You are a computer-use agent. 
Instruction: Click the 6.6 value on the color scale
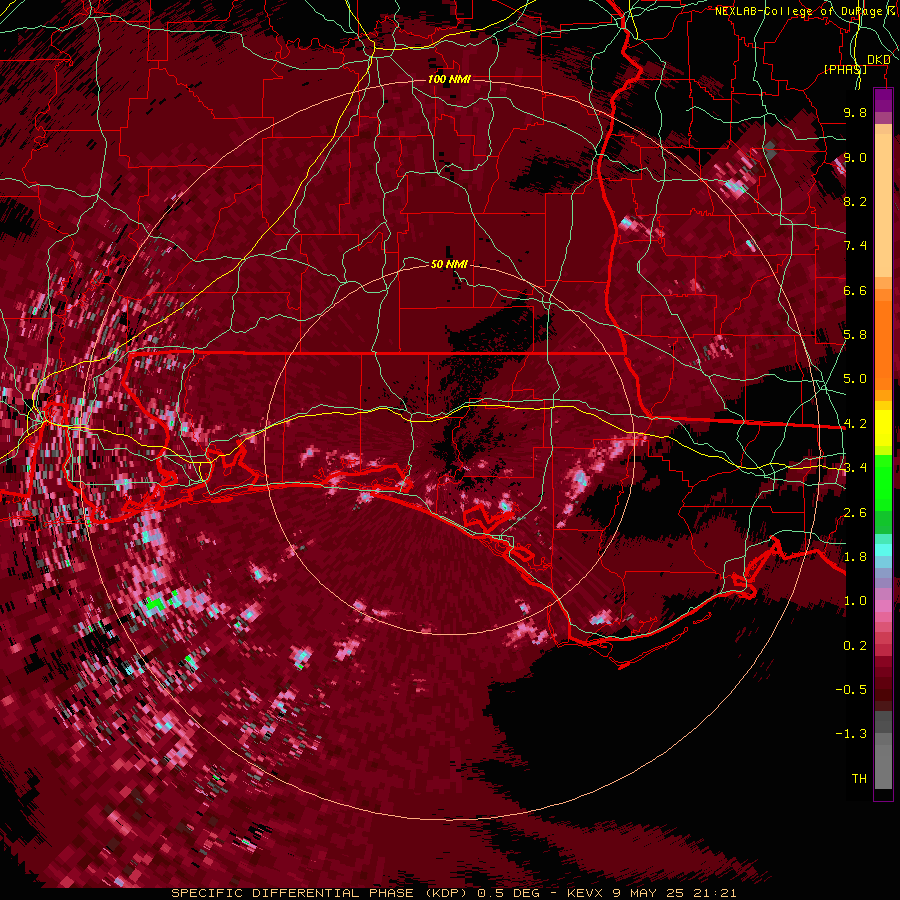coord(855,290)
